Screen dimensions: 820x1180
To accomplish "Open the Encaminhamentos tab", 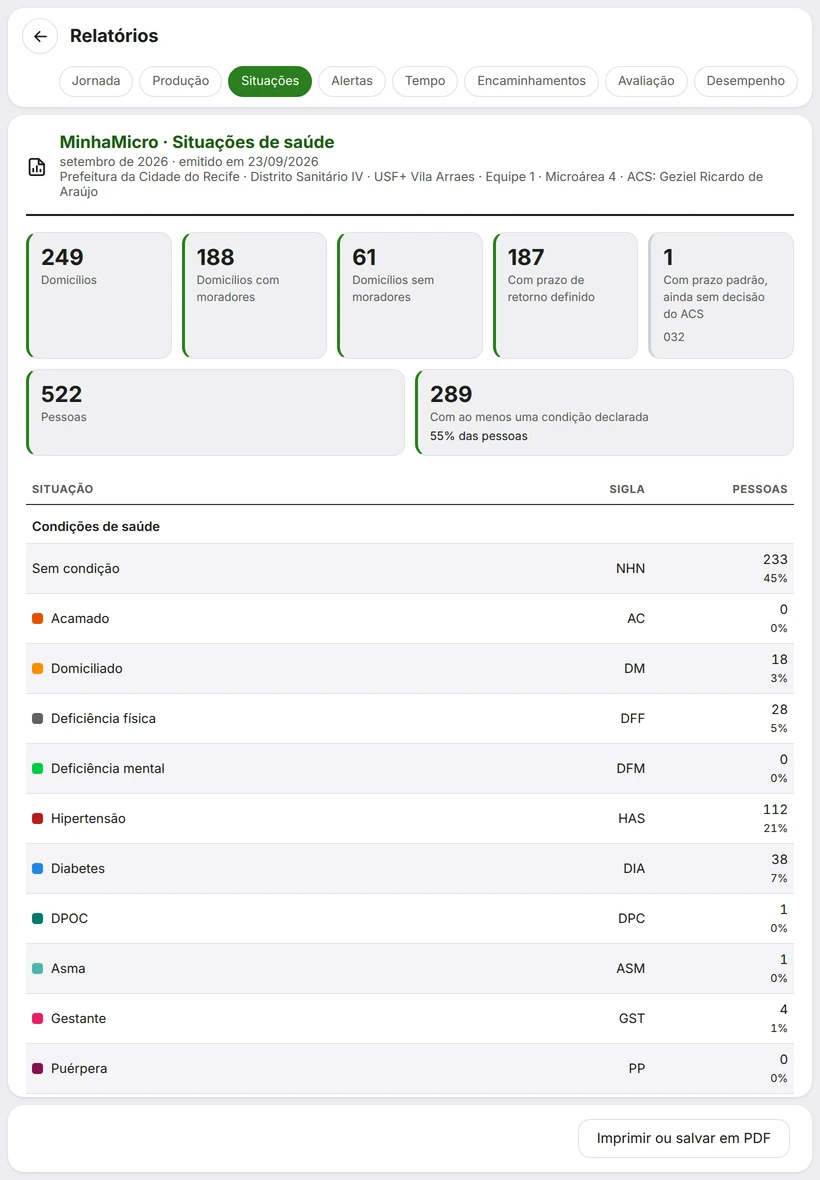I will (531, 81).
